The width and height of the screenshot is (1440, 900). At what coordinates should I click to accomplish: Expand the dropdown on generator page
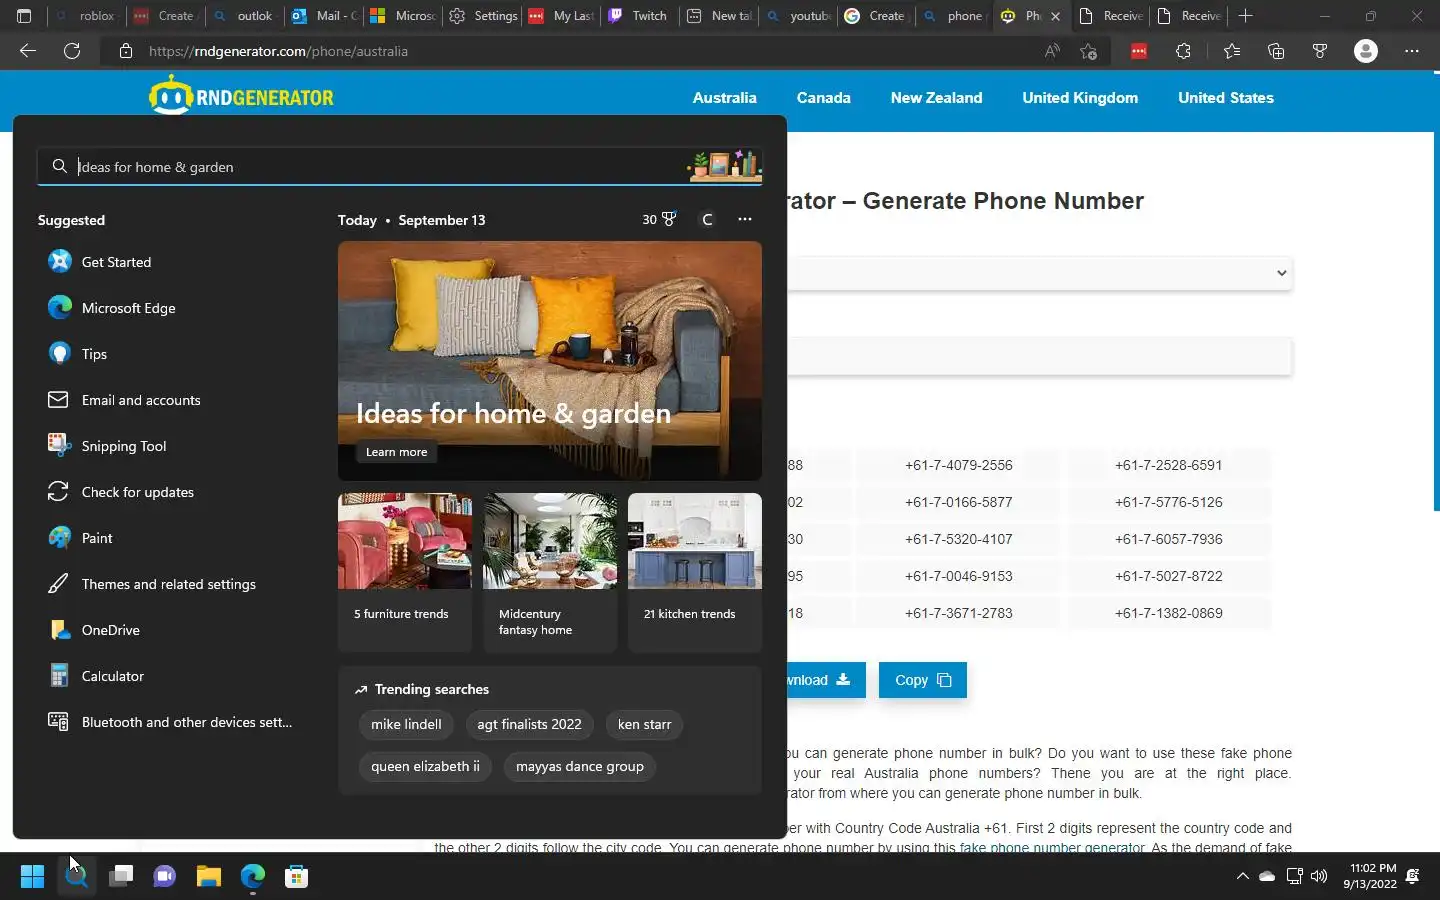(x=1281, y=273)
